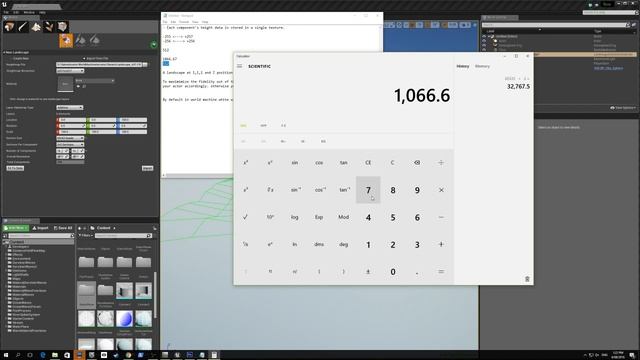Open Microsoft Edge from the taskbar
This screenshot has width=640, height=360.
[x=42, y=355]
